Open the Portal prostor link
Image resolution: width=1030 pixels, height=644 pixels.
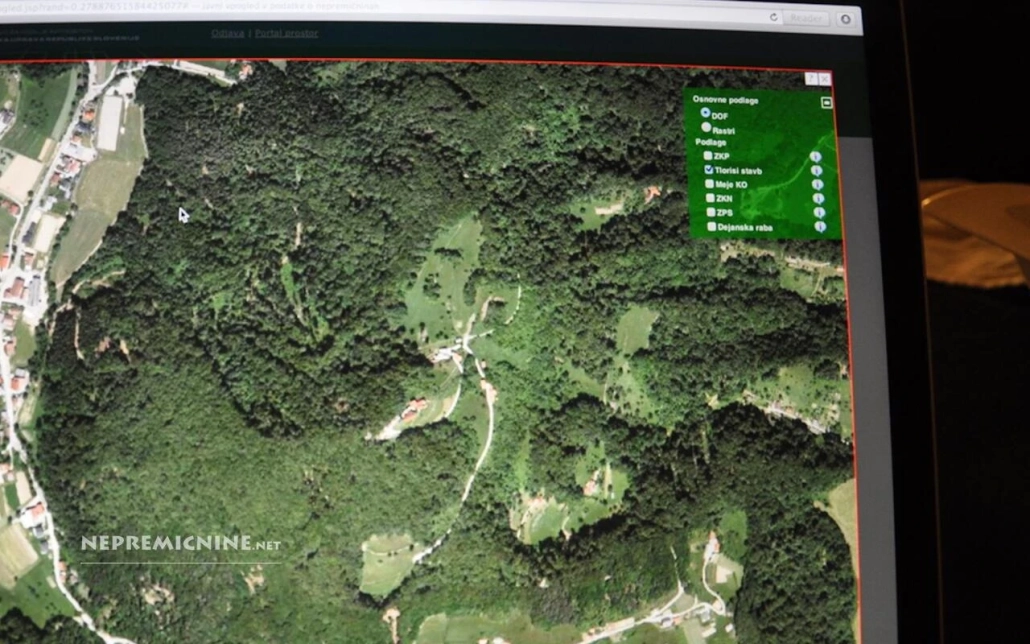pos(286,33)
